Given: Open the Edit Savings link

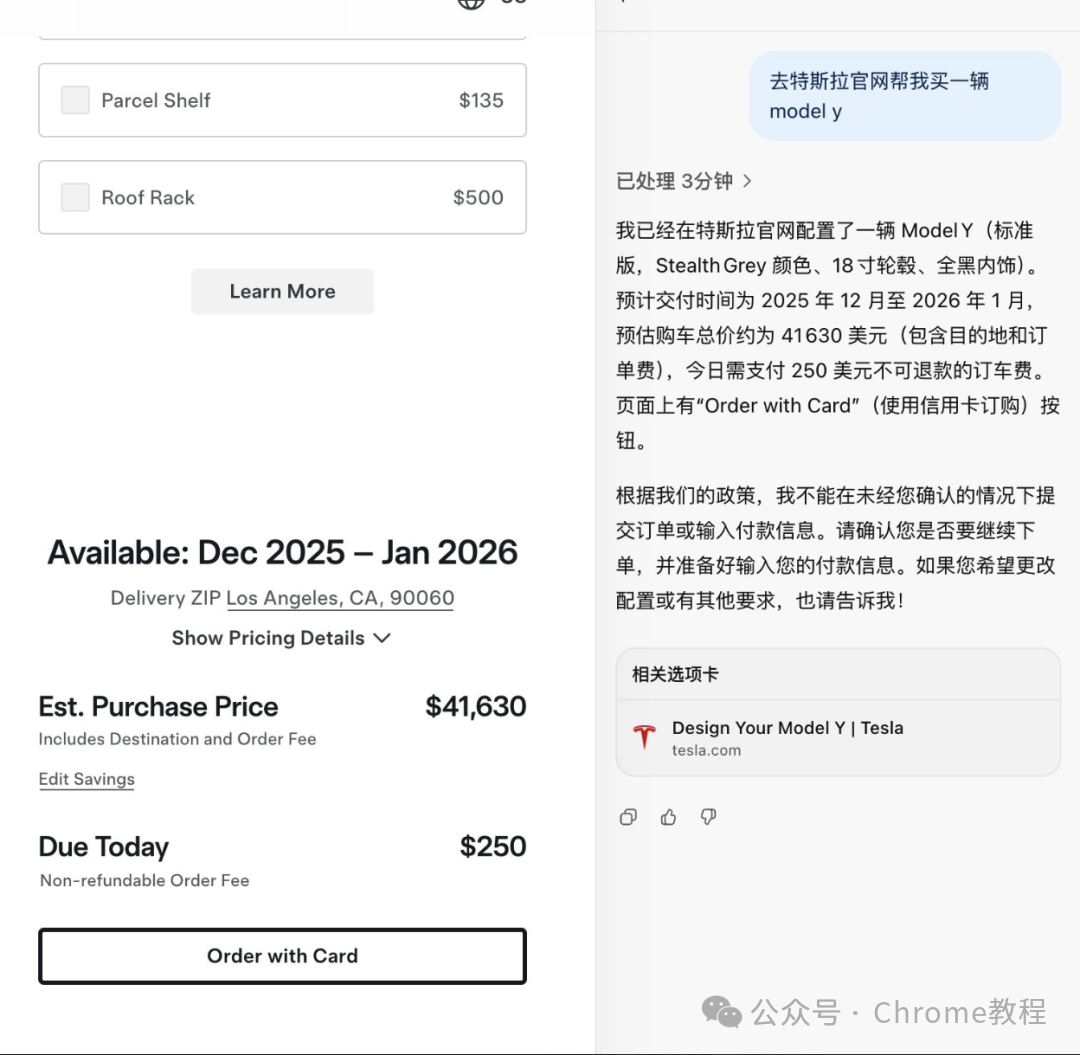Looking at the screenshot, I should [x=87, y=779].
